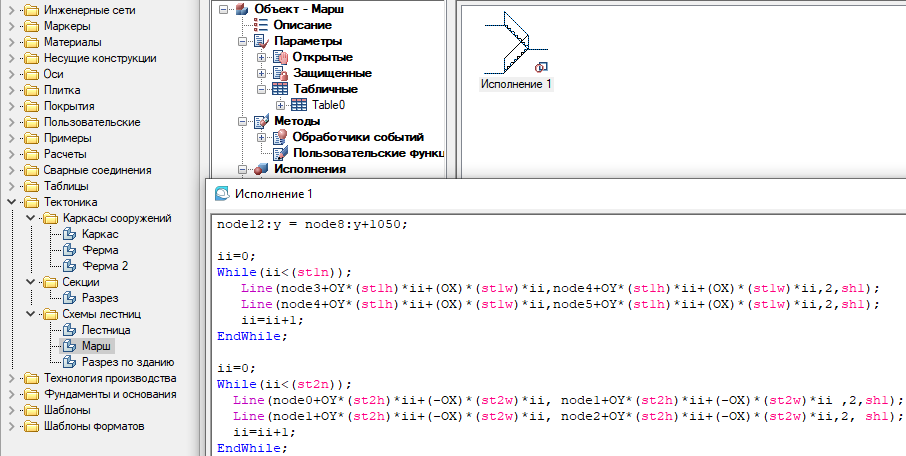Click the Покрытия folder icon
The width and height of the screenshot is (906, 456).
coord(31,106)
